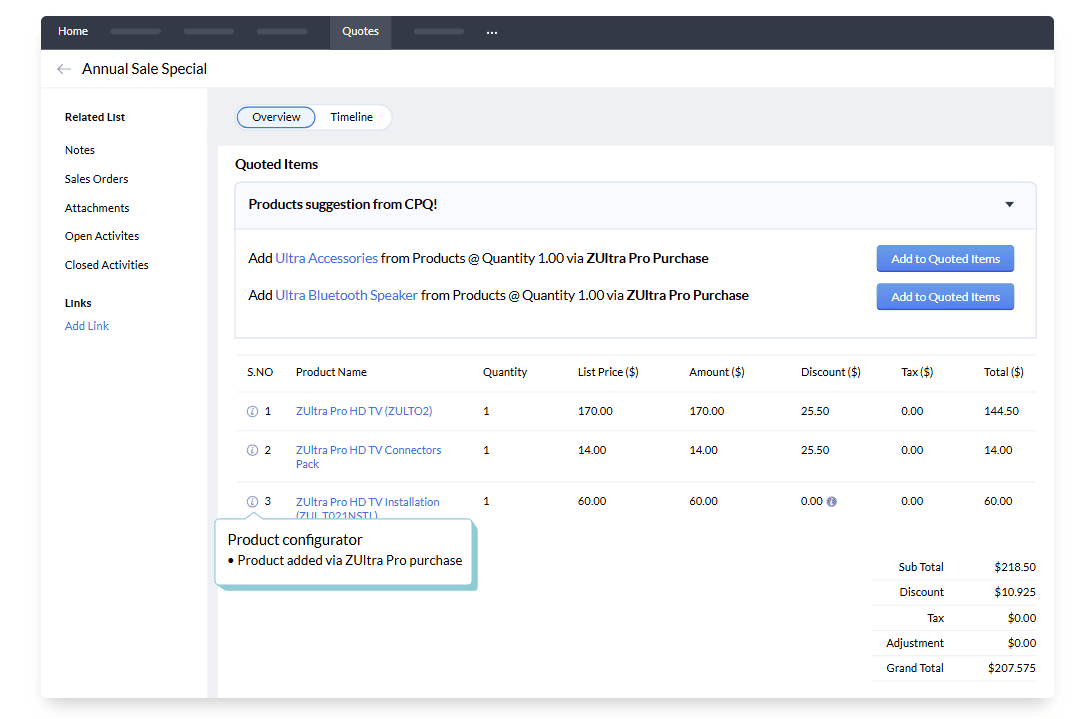Viewport: 1078px width, 719px height.
Task: Open ZUltra Pro HD TV (ZULTO2) product
Action: 364,411
